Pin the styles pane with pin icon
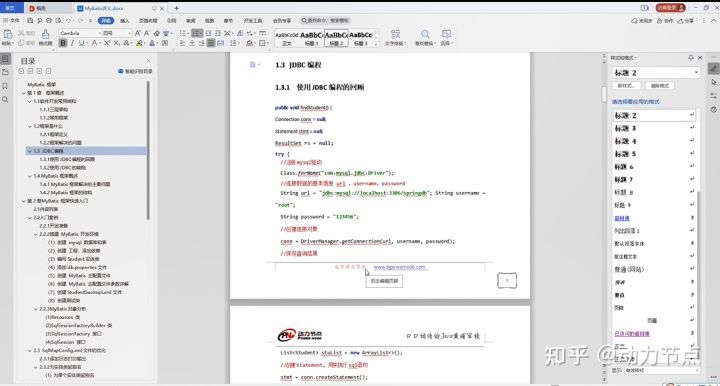This screenshot has width=720, height=386. click(691, 57)
